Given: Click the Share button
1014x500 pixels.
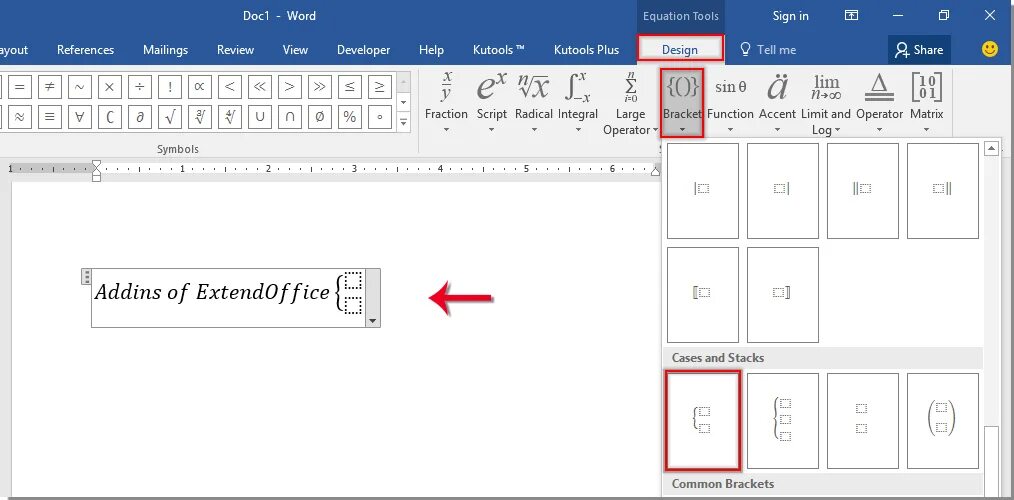Looking at the screenshot, I should 919,50.
